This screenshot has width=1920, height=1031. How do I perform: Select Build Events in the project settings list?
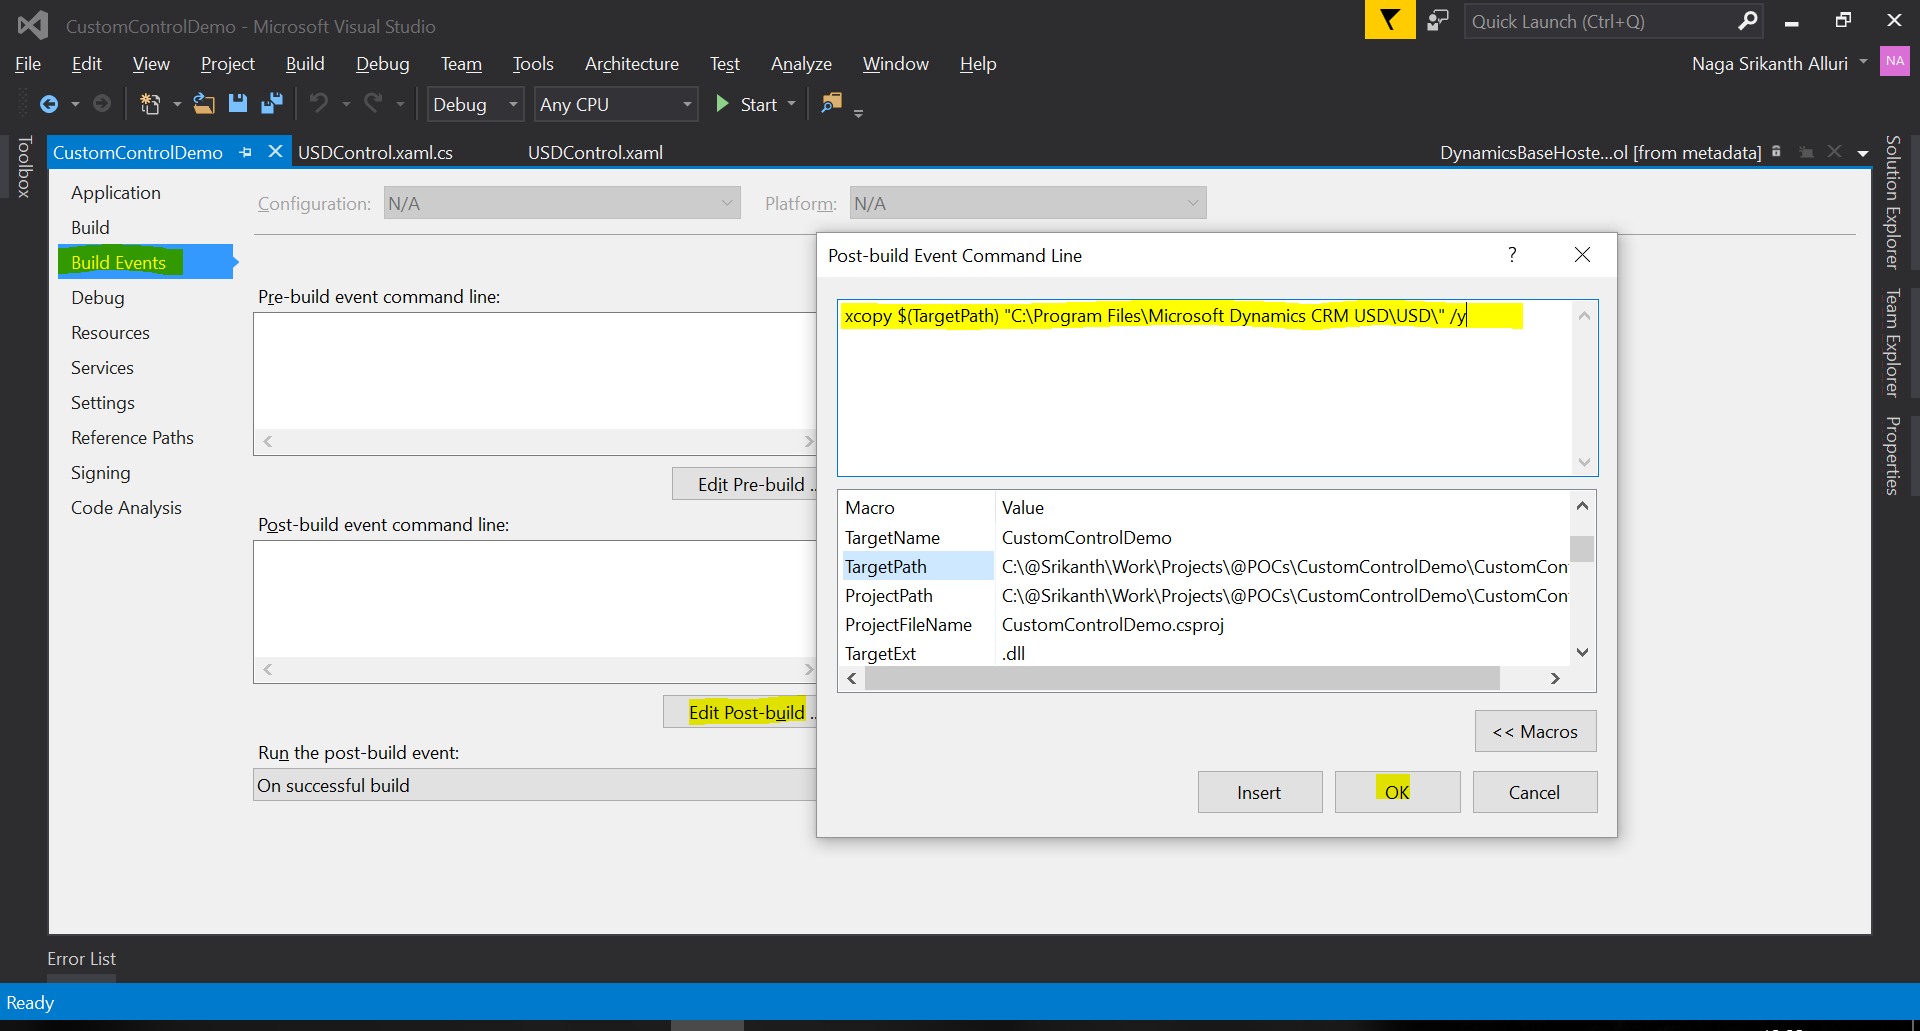coord(119,262)
